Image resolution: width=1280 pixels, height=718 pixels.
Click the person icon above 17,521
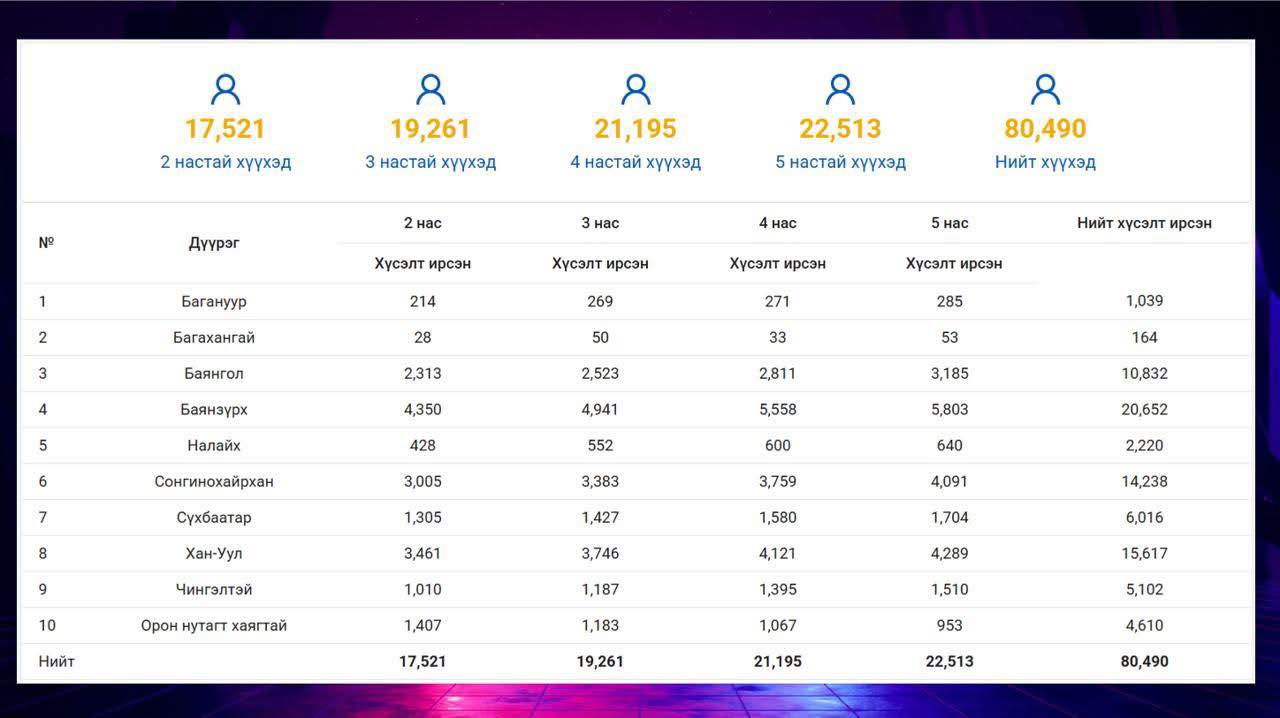pyautogui.click(x=226, y=90)
